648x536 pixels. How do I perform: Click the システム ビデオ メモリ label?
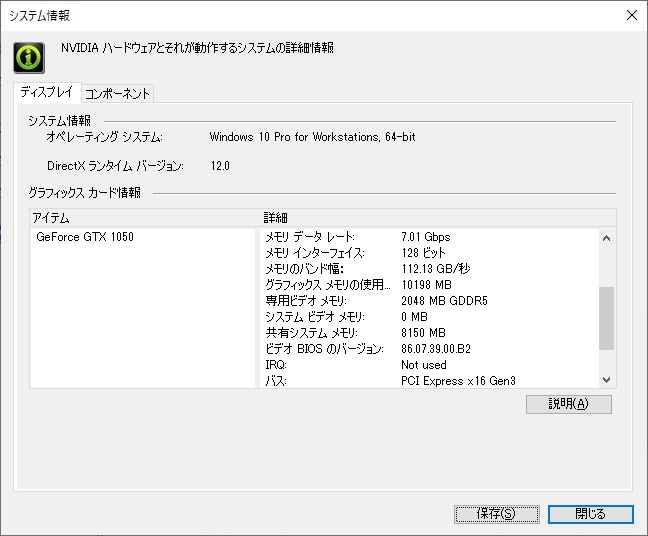[315, 317]
